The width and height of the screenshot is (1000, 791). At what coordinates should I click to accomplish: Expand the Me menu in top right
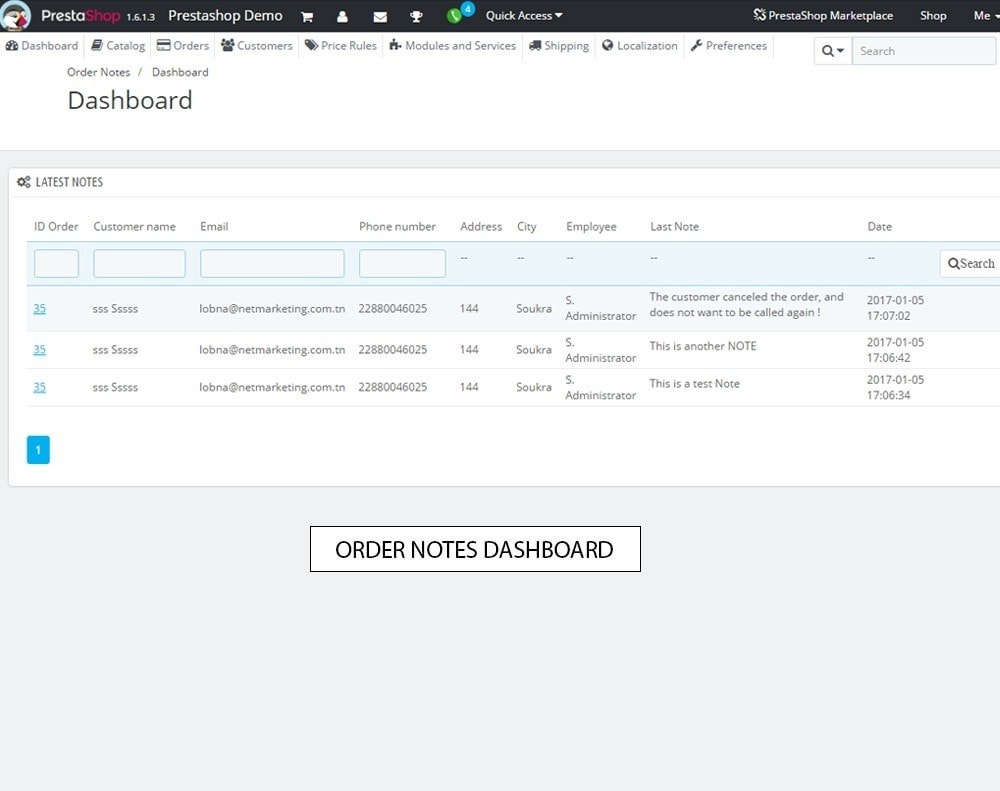[x=979, y=15]
